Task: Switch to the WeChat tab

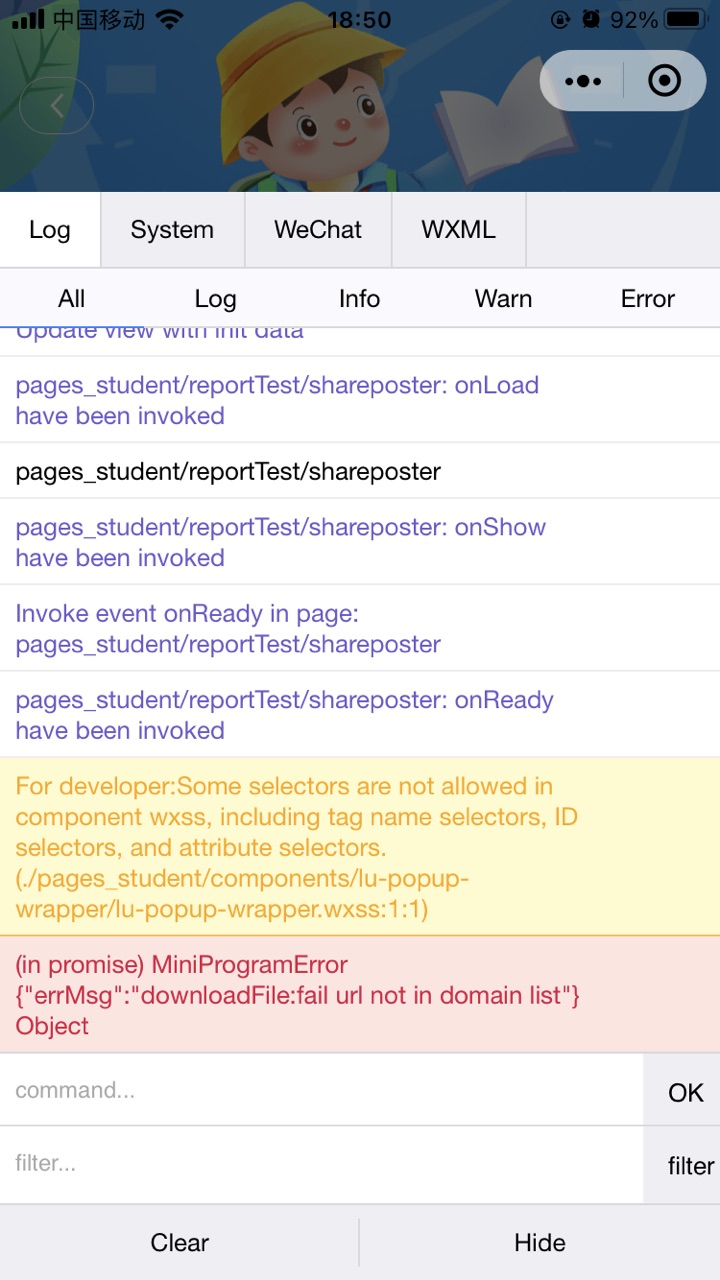Action: [x=318, y=230]
